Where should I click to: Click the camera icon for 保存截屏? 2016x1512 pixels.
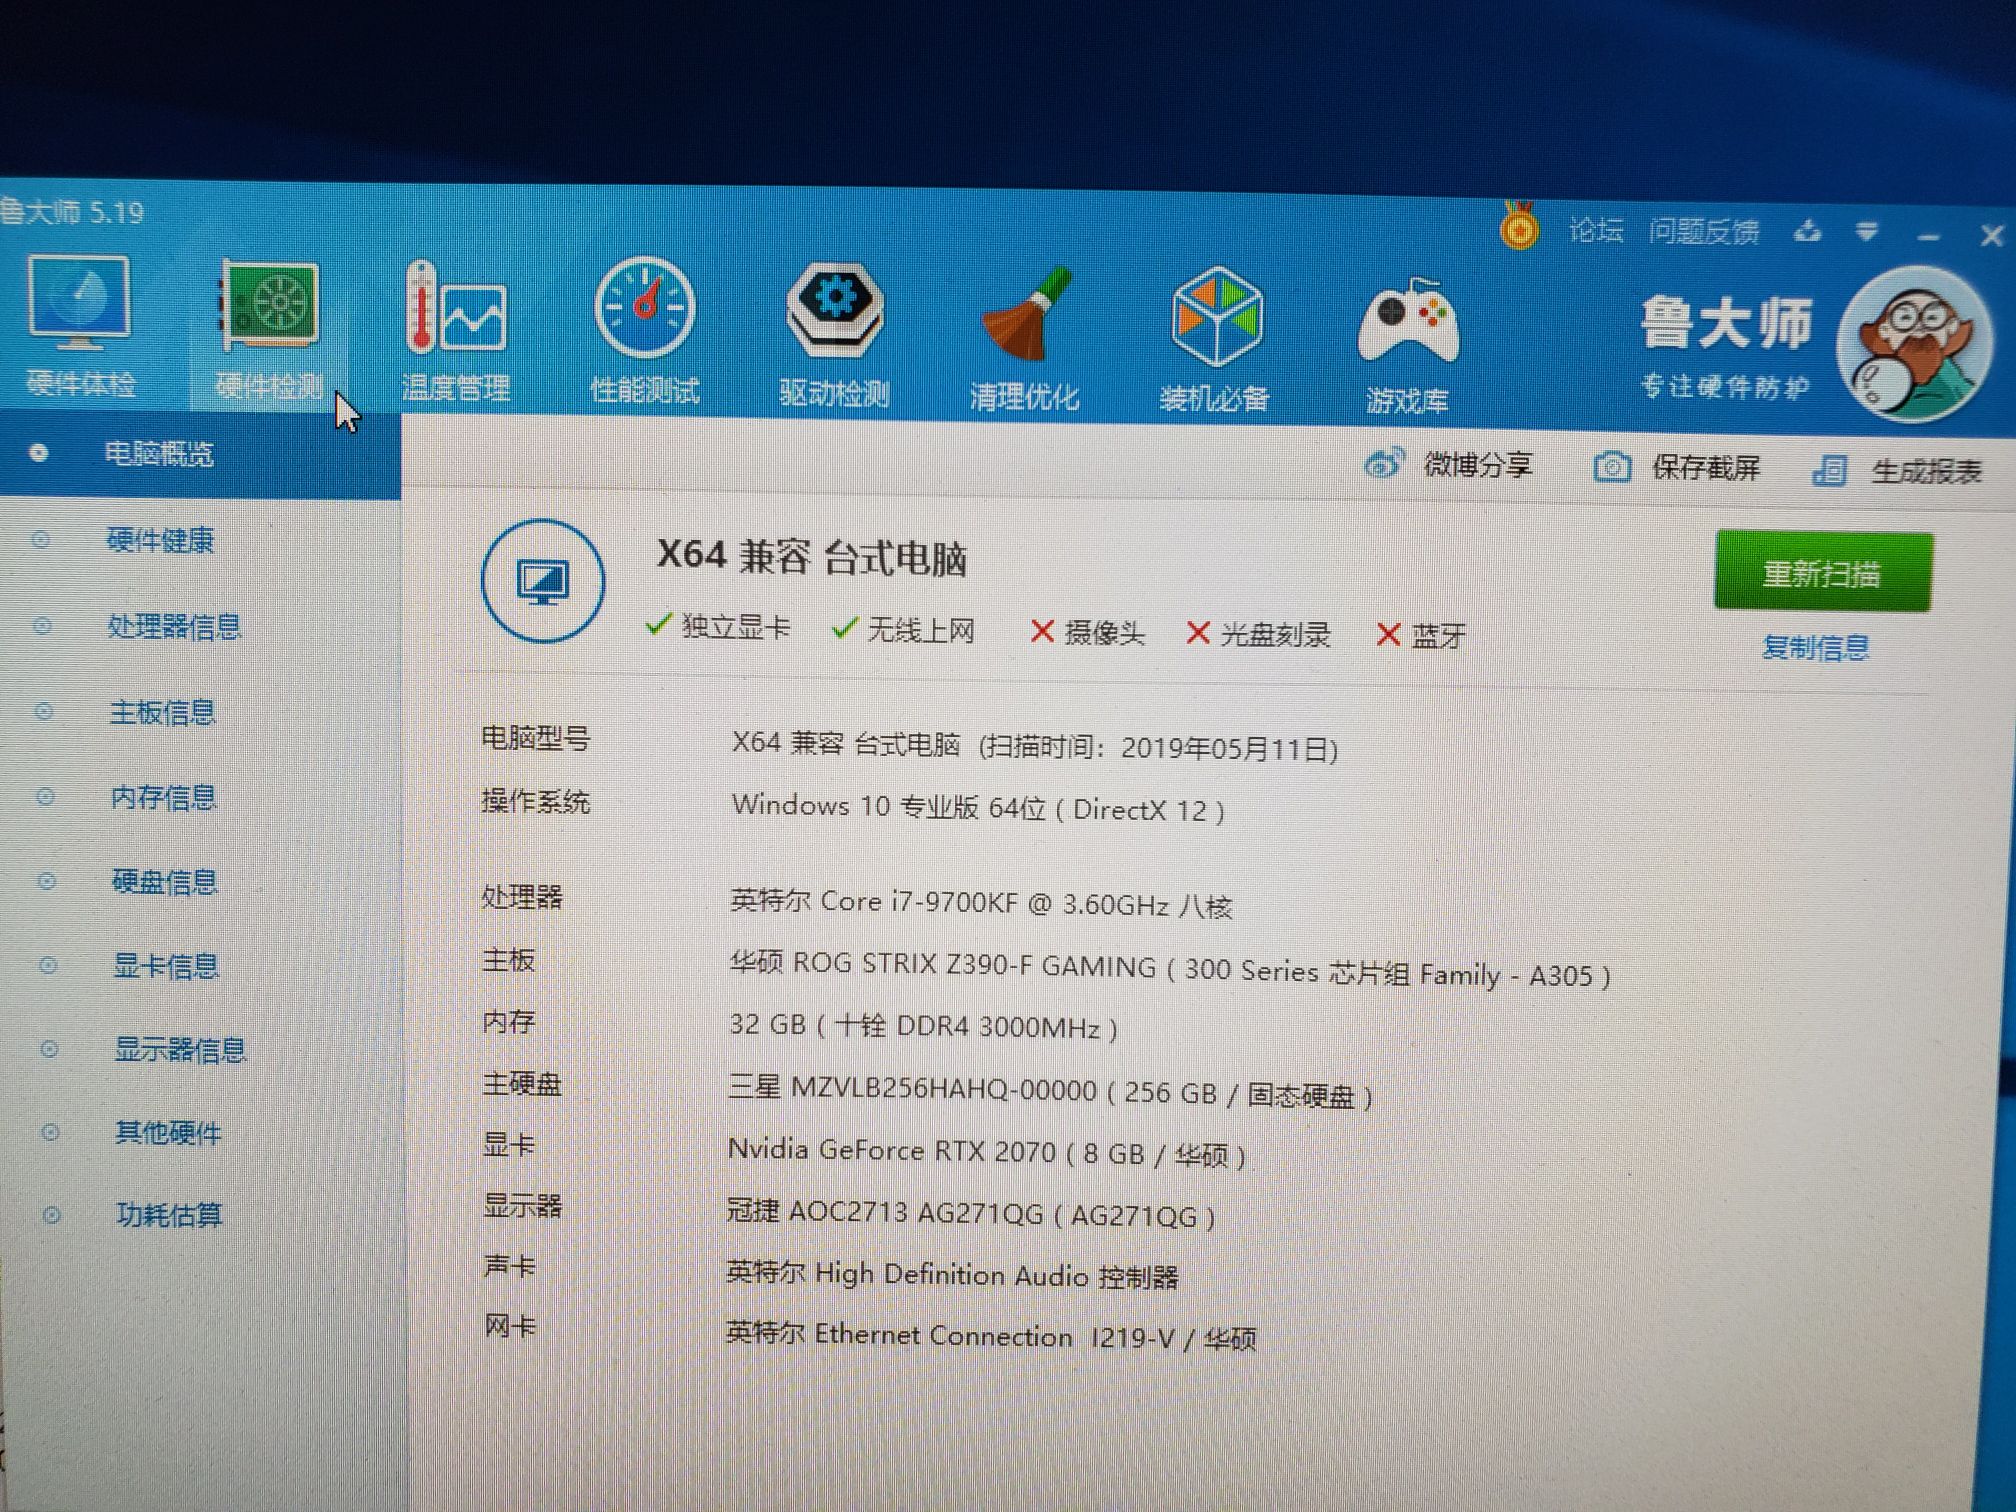(1612, 467)
